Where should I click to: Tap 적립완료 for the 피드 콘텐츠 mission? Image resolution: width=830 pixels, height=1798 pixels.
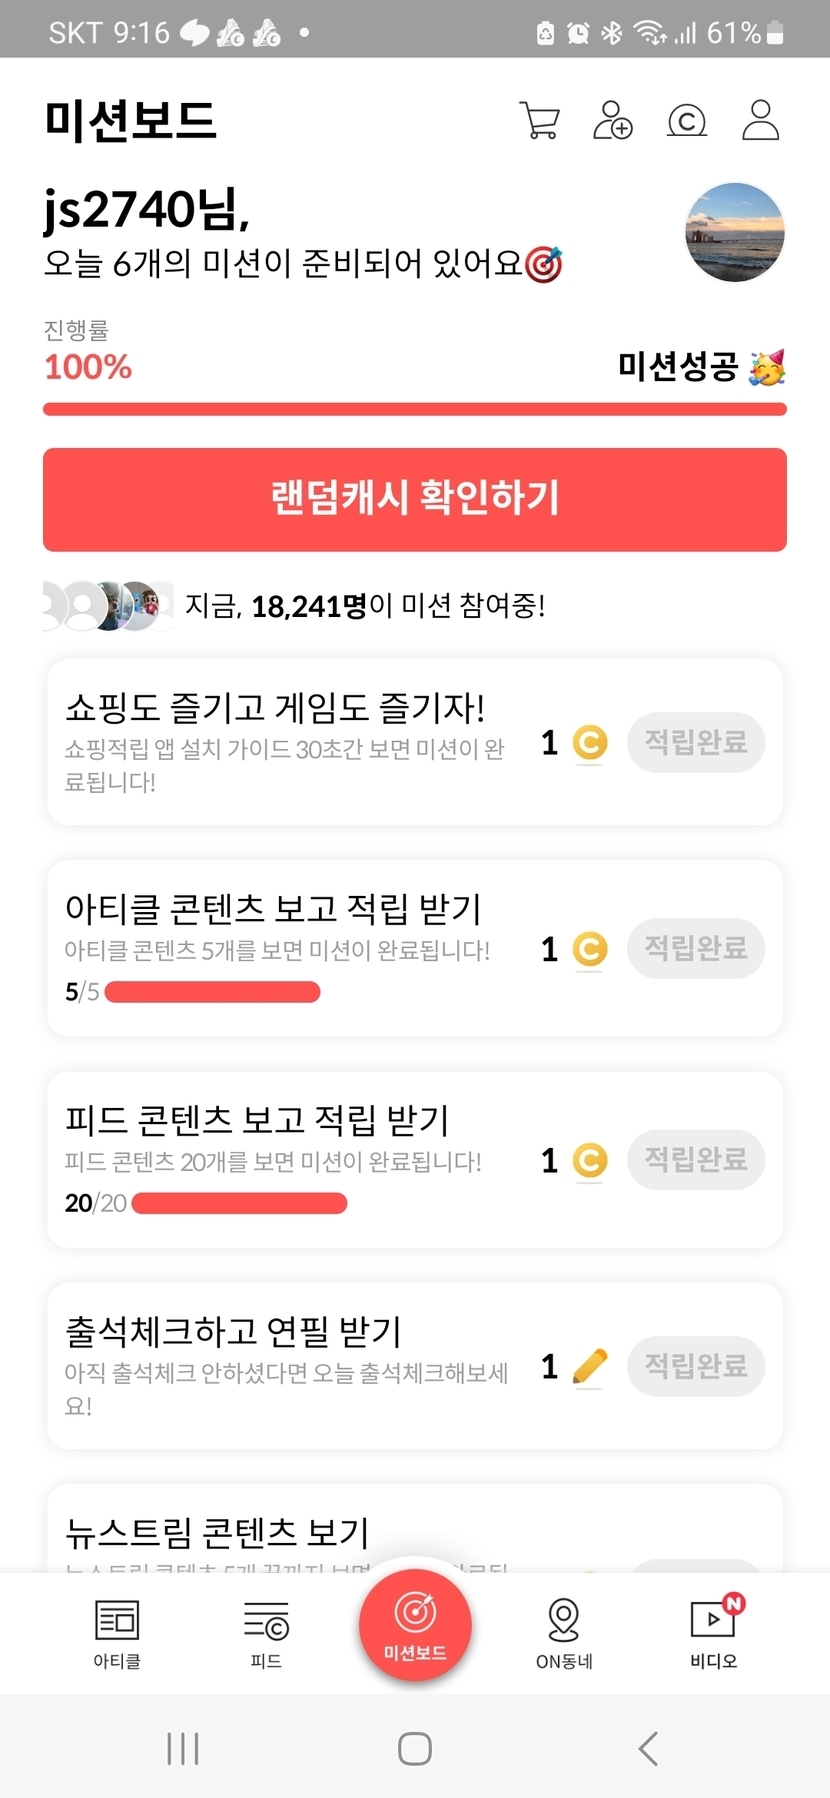tap(696, 1160)
